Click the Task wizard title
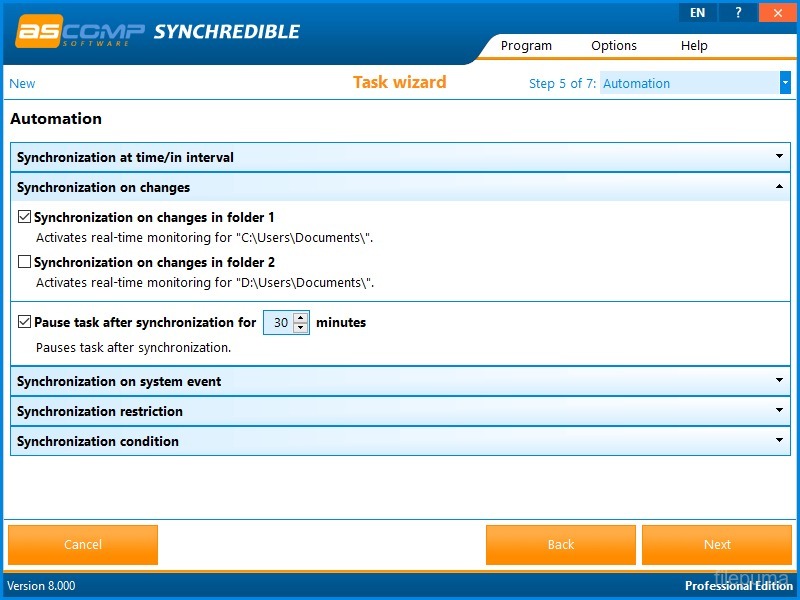Viewport: 800px width, 600px height. [399, 82]
